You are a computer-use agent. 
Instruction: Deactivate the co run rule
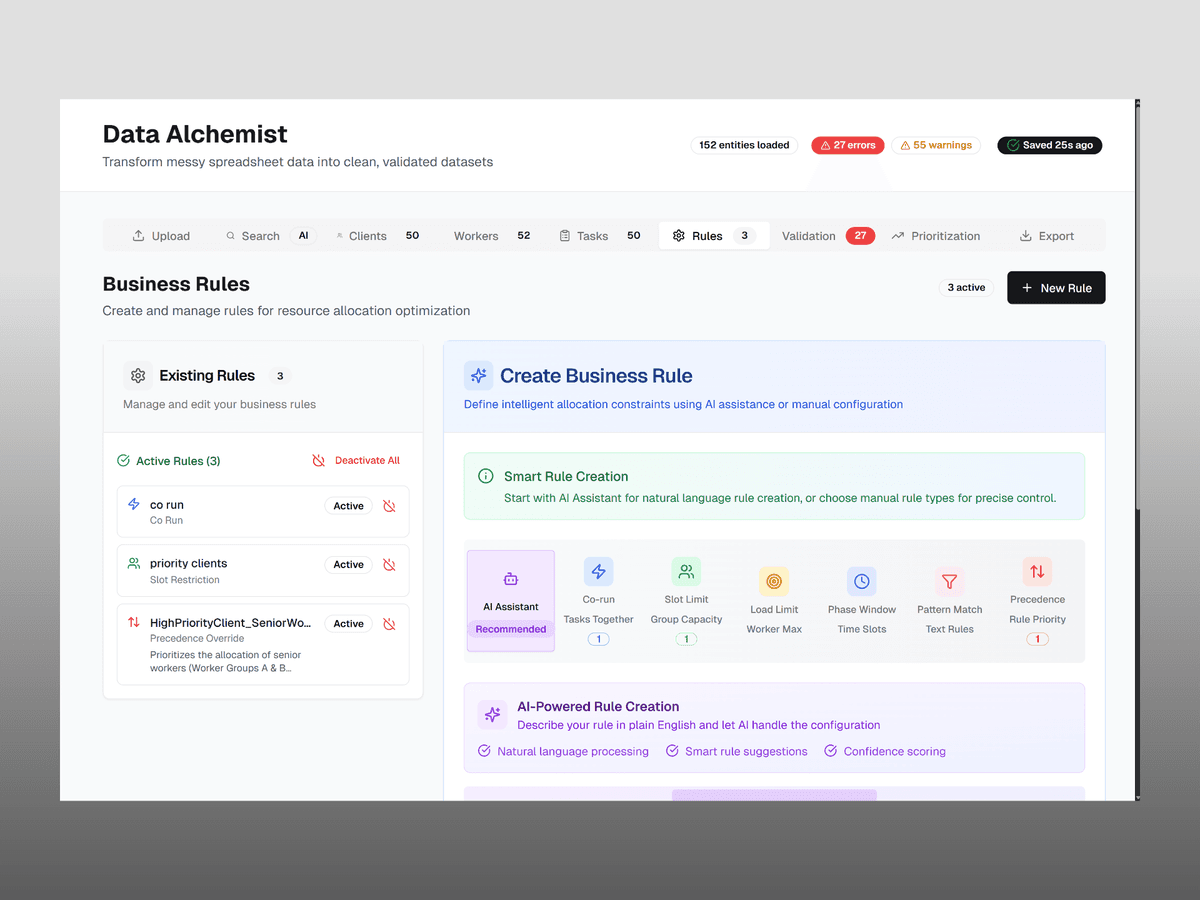[390, 506]
